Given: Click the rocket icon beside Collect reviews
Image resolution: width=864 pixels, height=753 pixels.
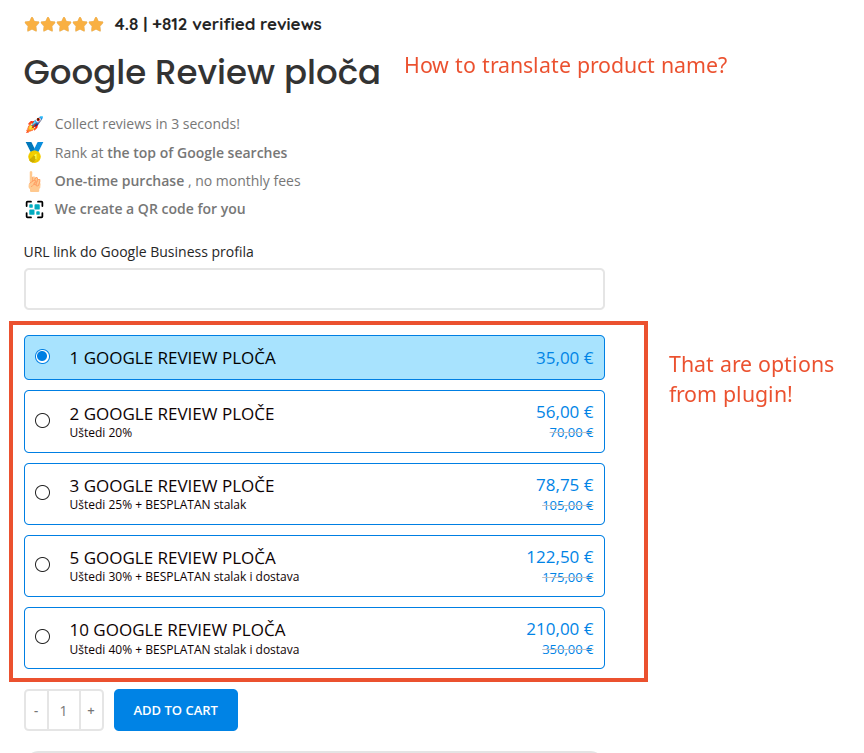Looking at the screenshot, I should pos(34,124).
